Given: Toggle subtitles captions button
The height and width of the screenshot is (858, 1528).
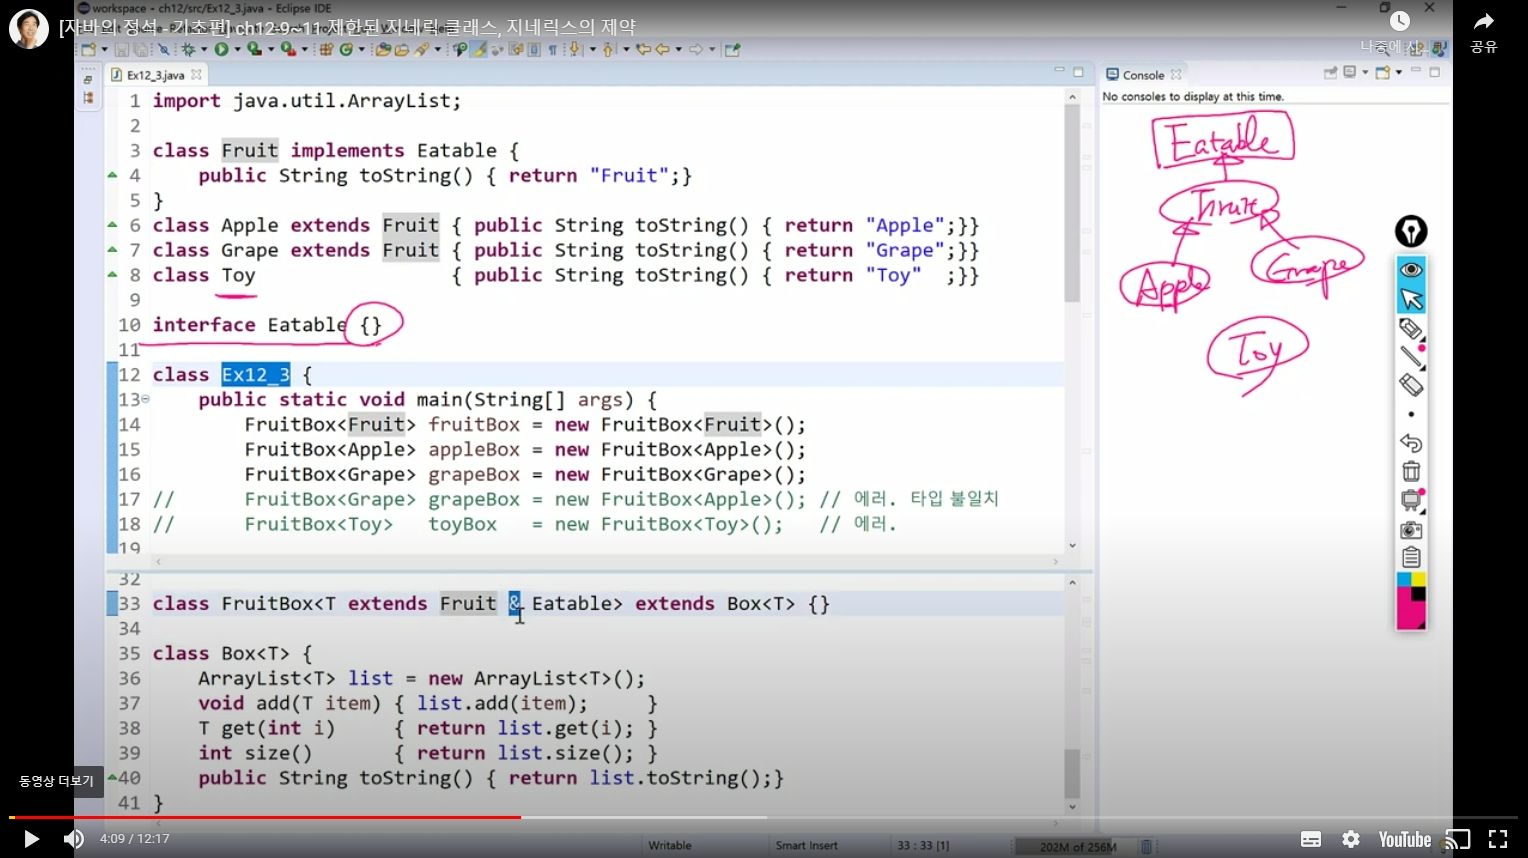Looking at the screenshot, I should point(1311,839).
